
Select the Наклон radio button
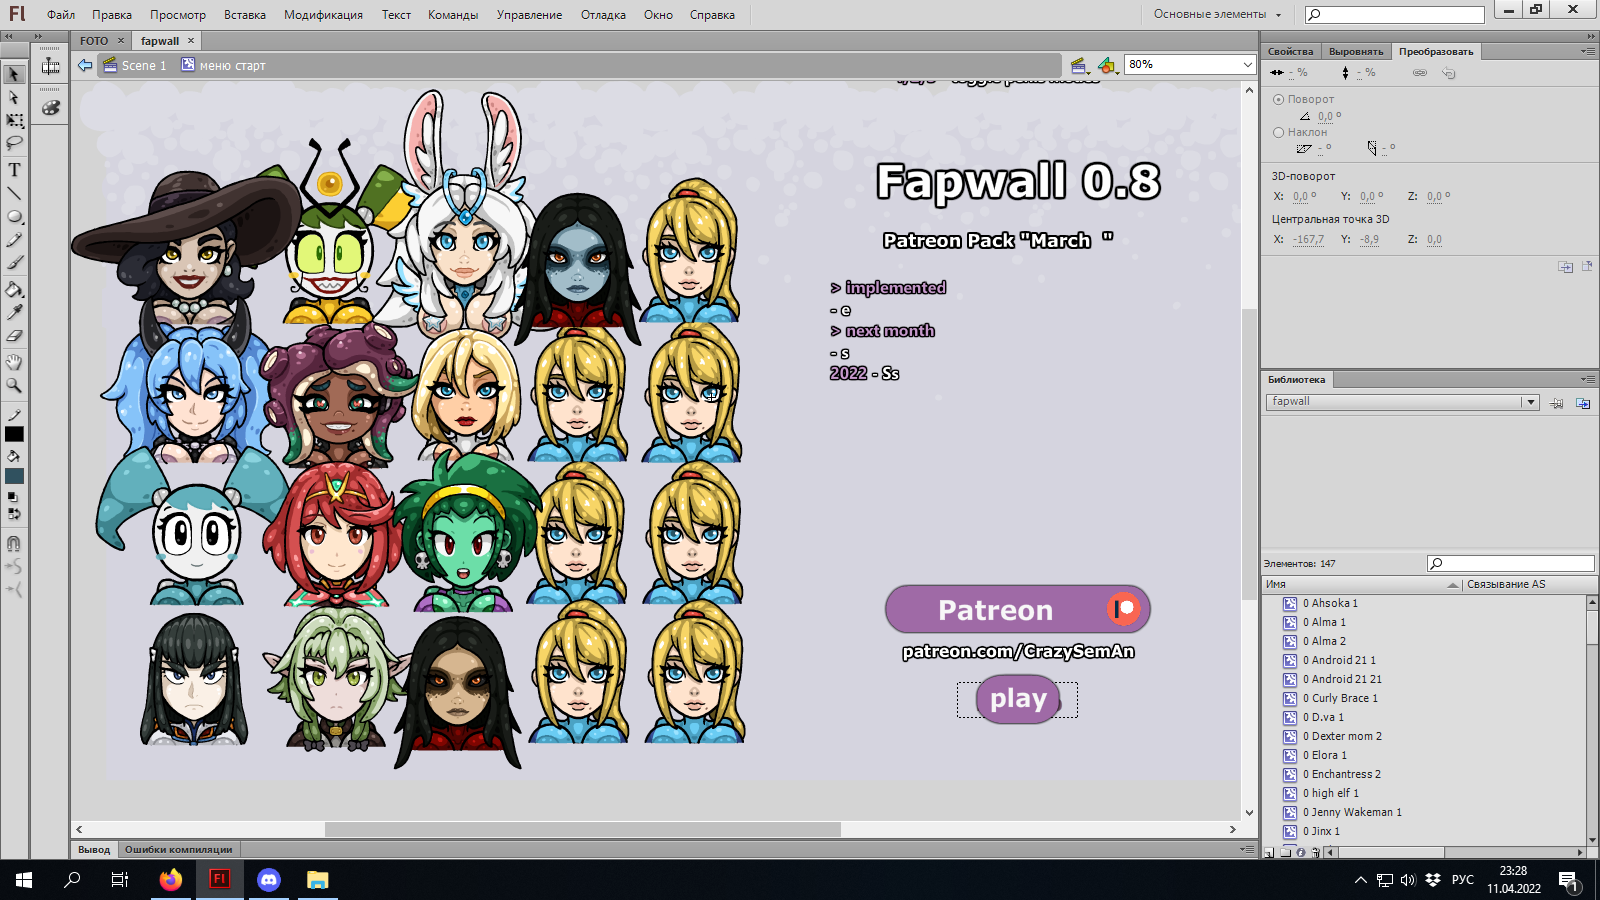coord(1278,132)
